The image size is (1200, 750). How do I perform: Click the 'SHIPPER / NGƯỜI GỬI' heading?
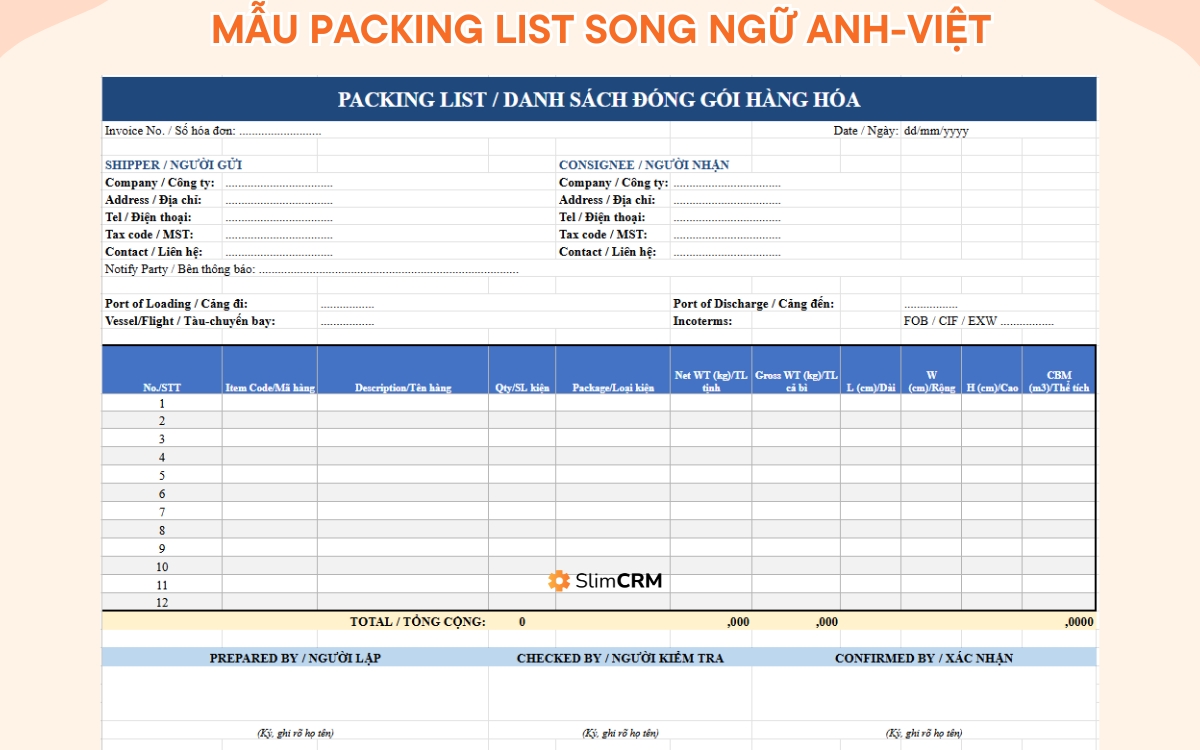[x=174, y=165]
